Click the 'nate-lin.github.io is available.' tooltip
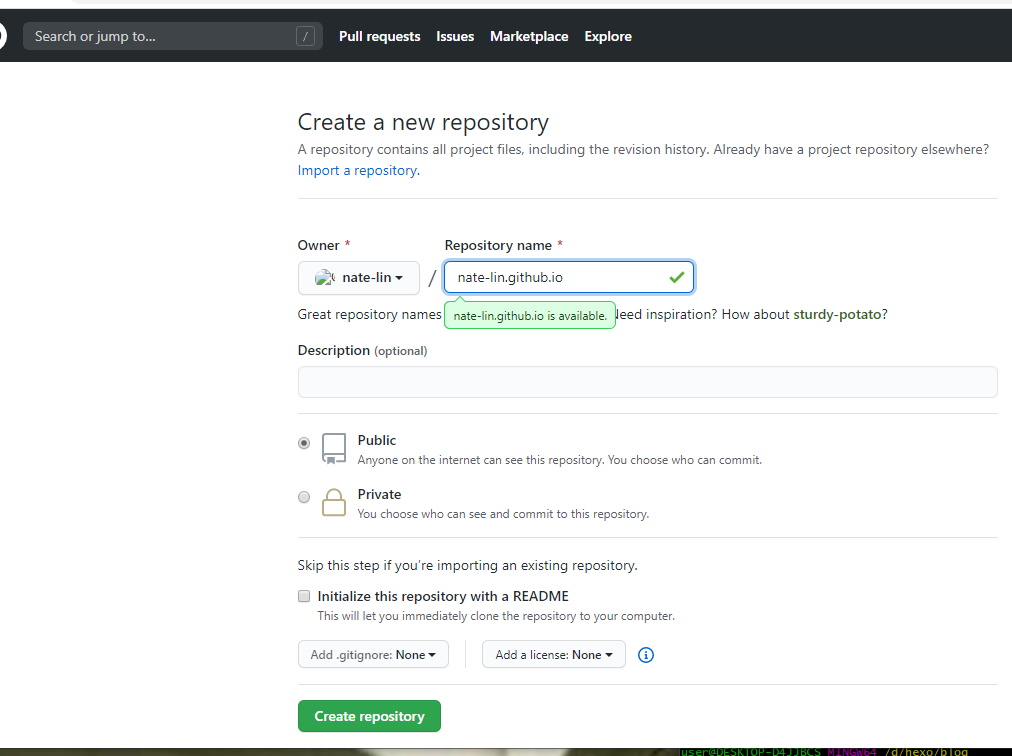 point(530,316)
